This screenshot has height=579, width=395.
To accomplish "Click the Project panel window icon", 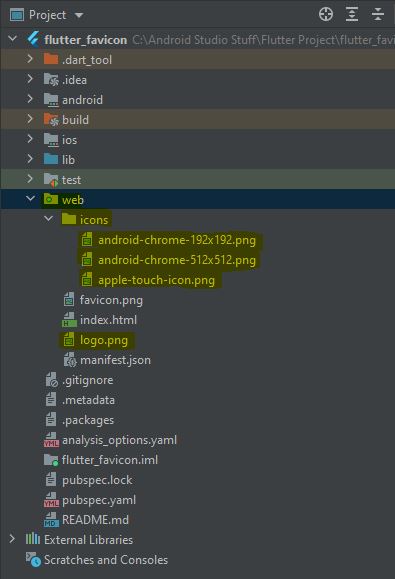I will pos(17,15).
